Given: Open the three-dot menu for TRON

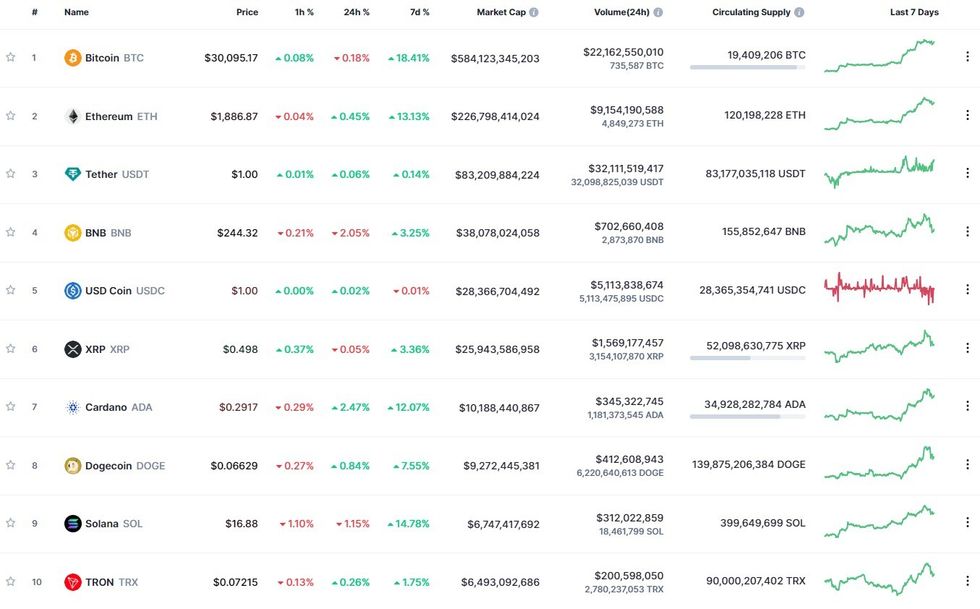Looking at the screenshot, I should tap(967, 581).
